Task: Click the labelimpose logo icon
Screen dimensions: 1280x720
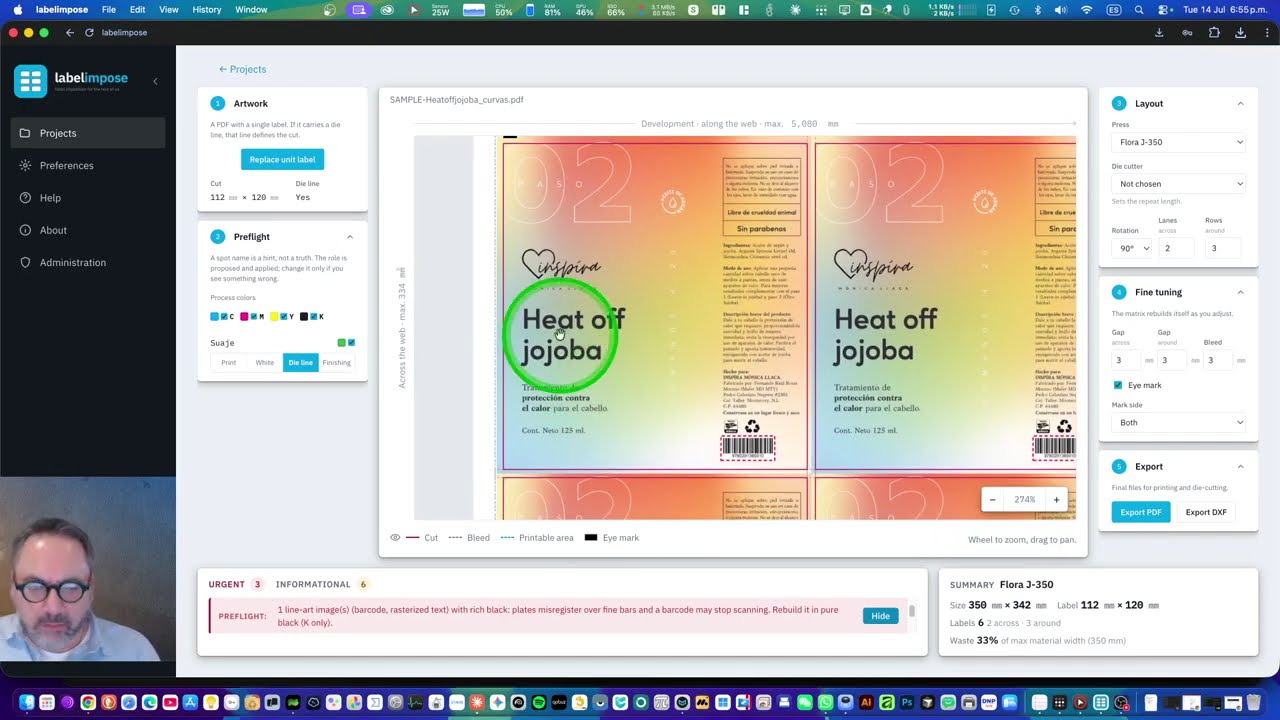Action: pyautogui.click(x=30, y=81)
